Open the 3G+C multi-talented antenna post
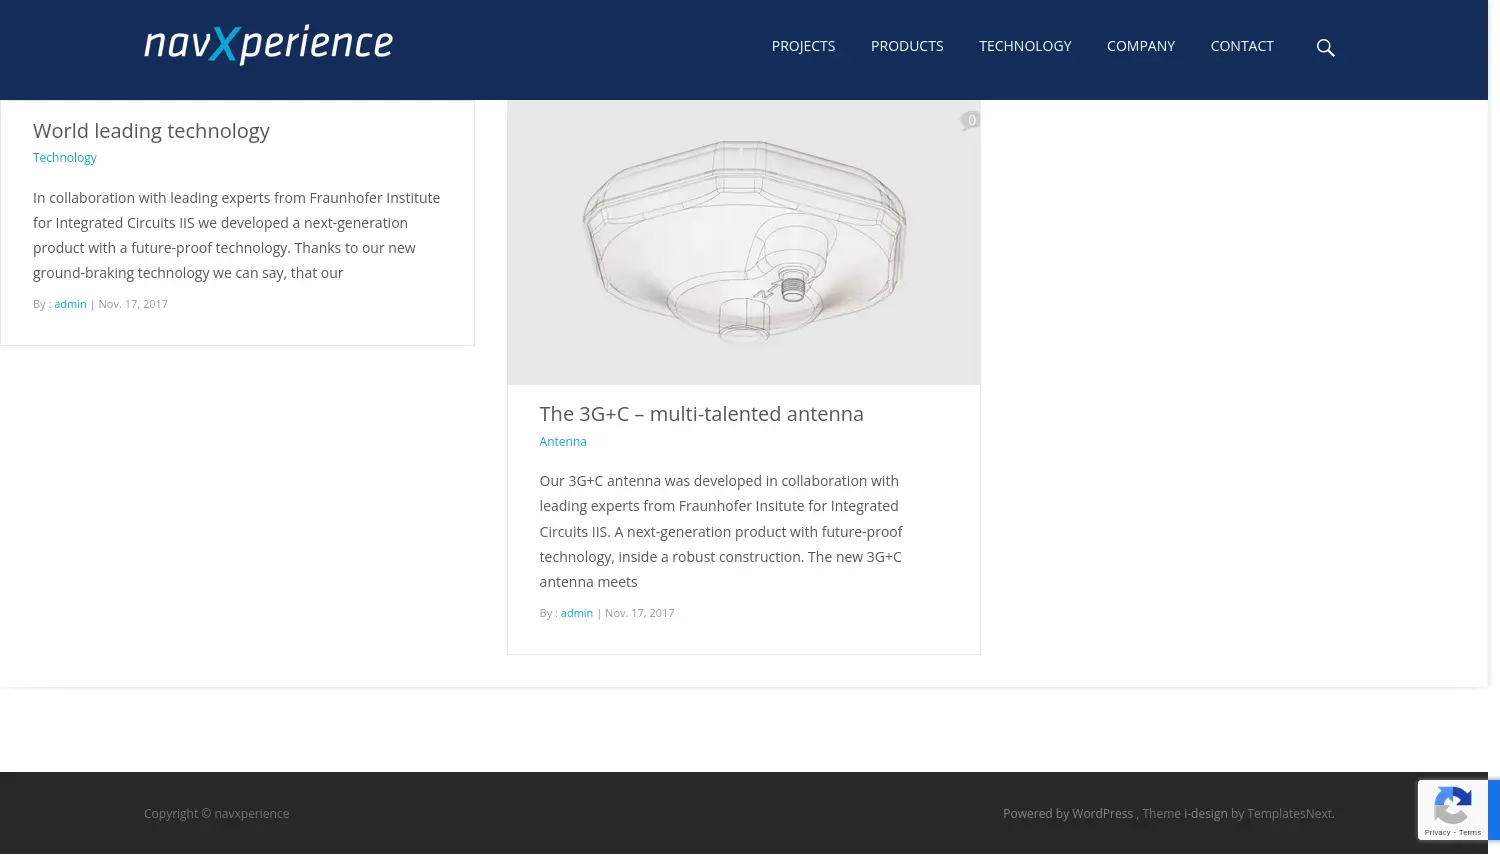The width and height of the screenshot is (1500, 866). click(x=701, y=413)
